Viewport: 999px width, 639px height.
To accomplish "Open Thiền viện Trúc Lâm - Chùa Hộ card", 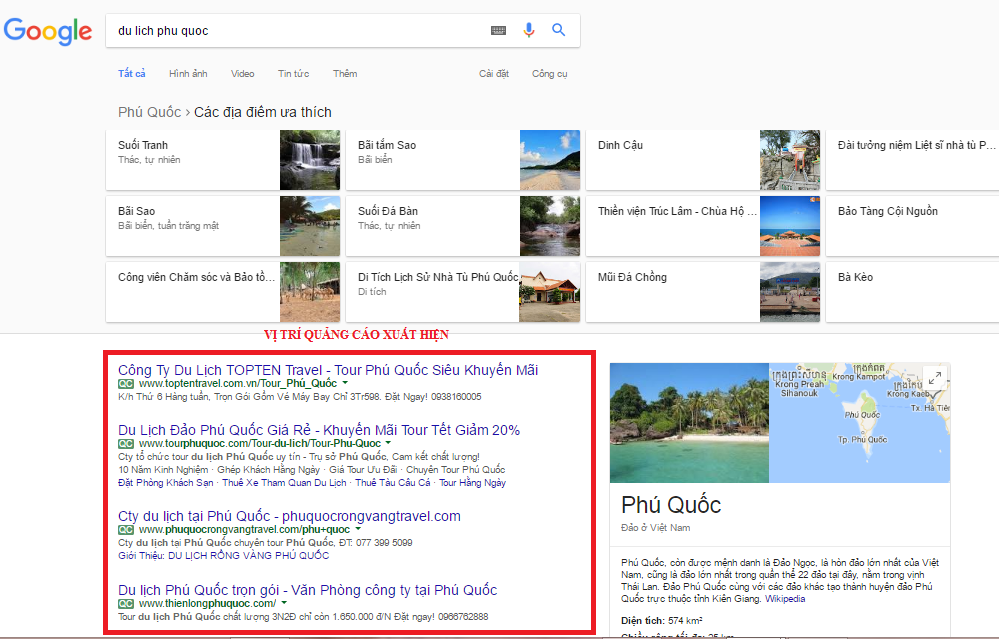I will 703,226.
